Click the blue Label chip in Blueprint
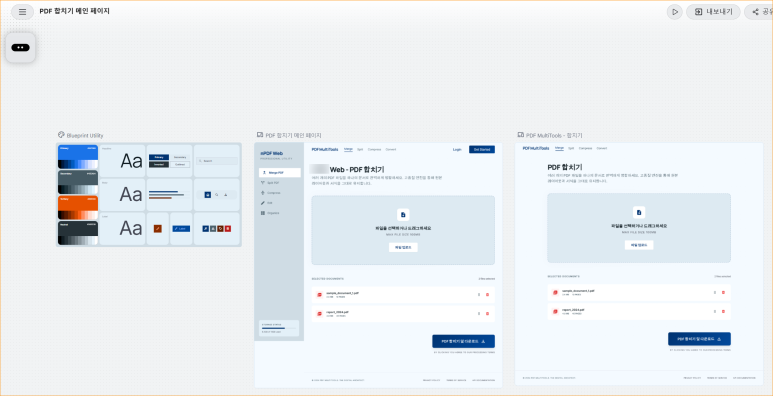The image size is (773, 396). [181, 229]
